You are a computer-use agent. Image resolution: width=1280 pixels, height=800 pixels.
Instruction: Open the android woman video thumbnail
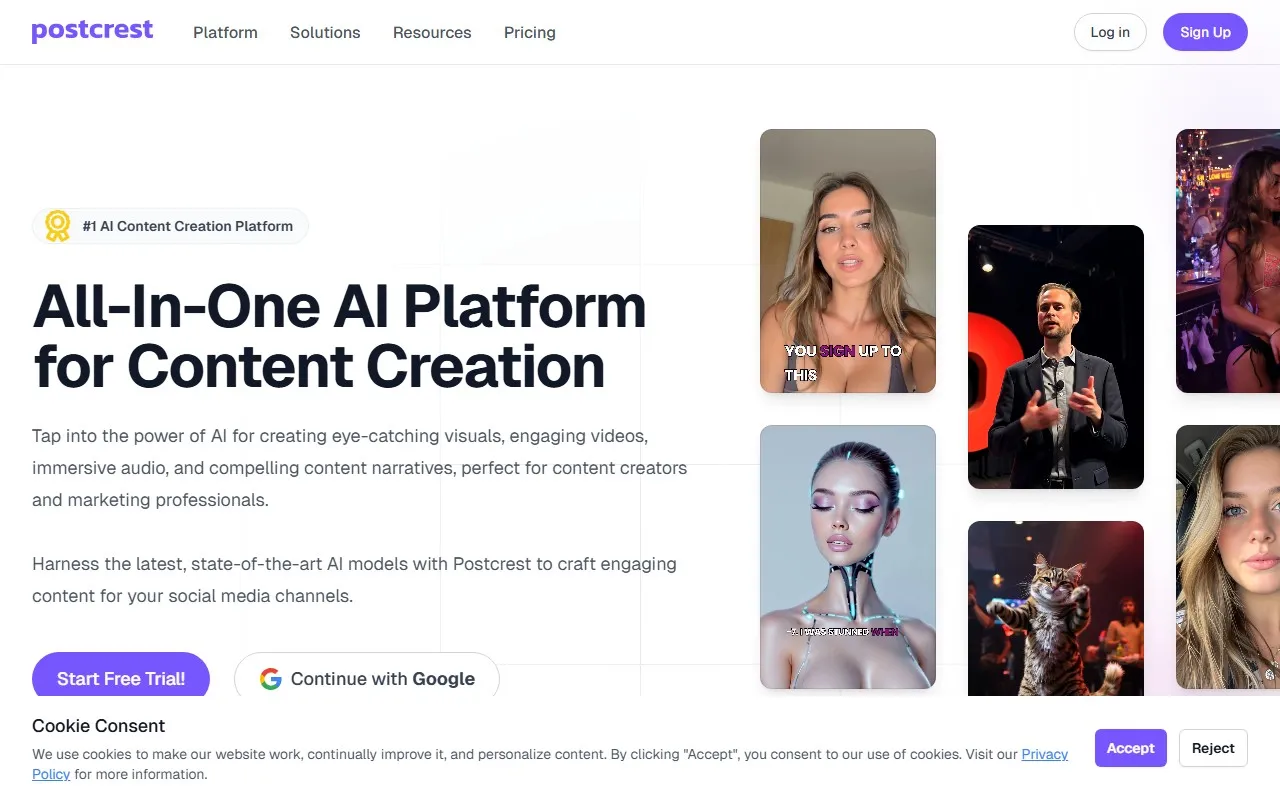pos(848,557)
